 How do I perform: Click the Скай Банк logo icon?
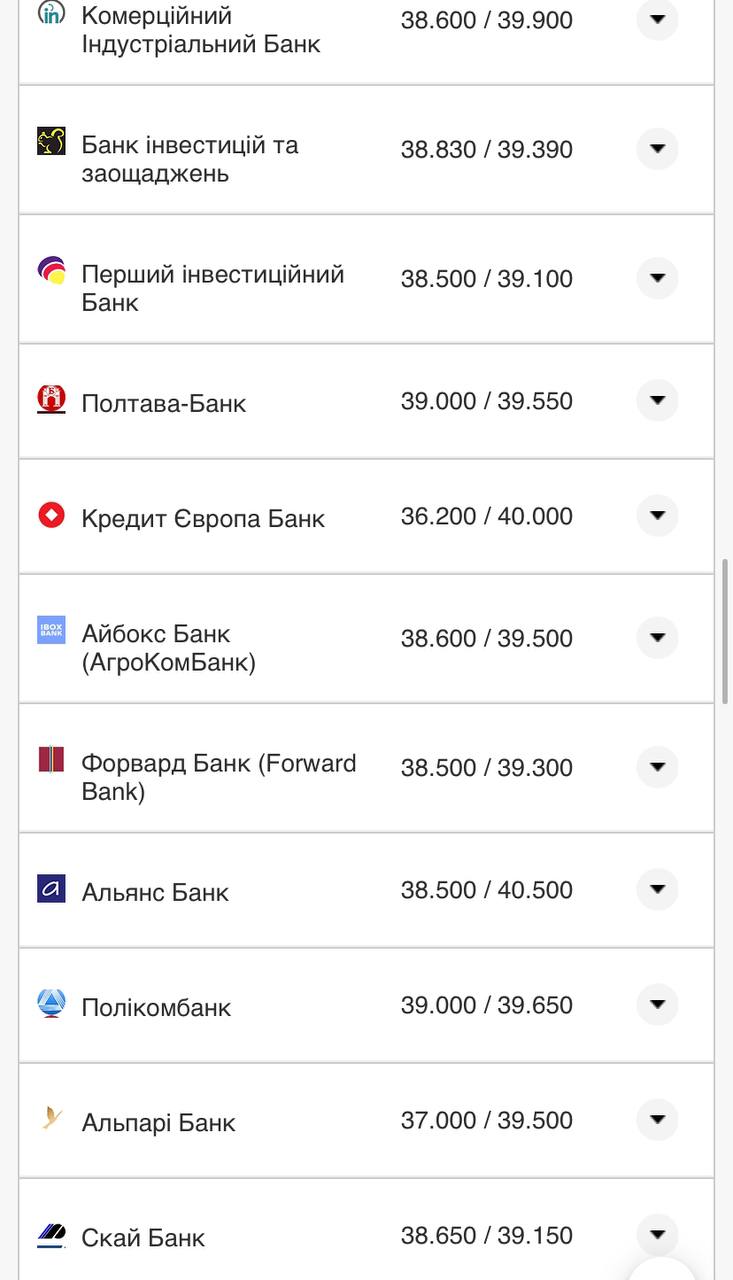point(51,1234)
